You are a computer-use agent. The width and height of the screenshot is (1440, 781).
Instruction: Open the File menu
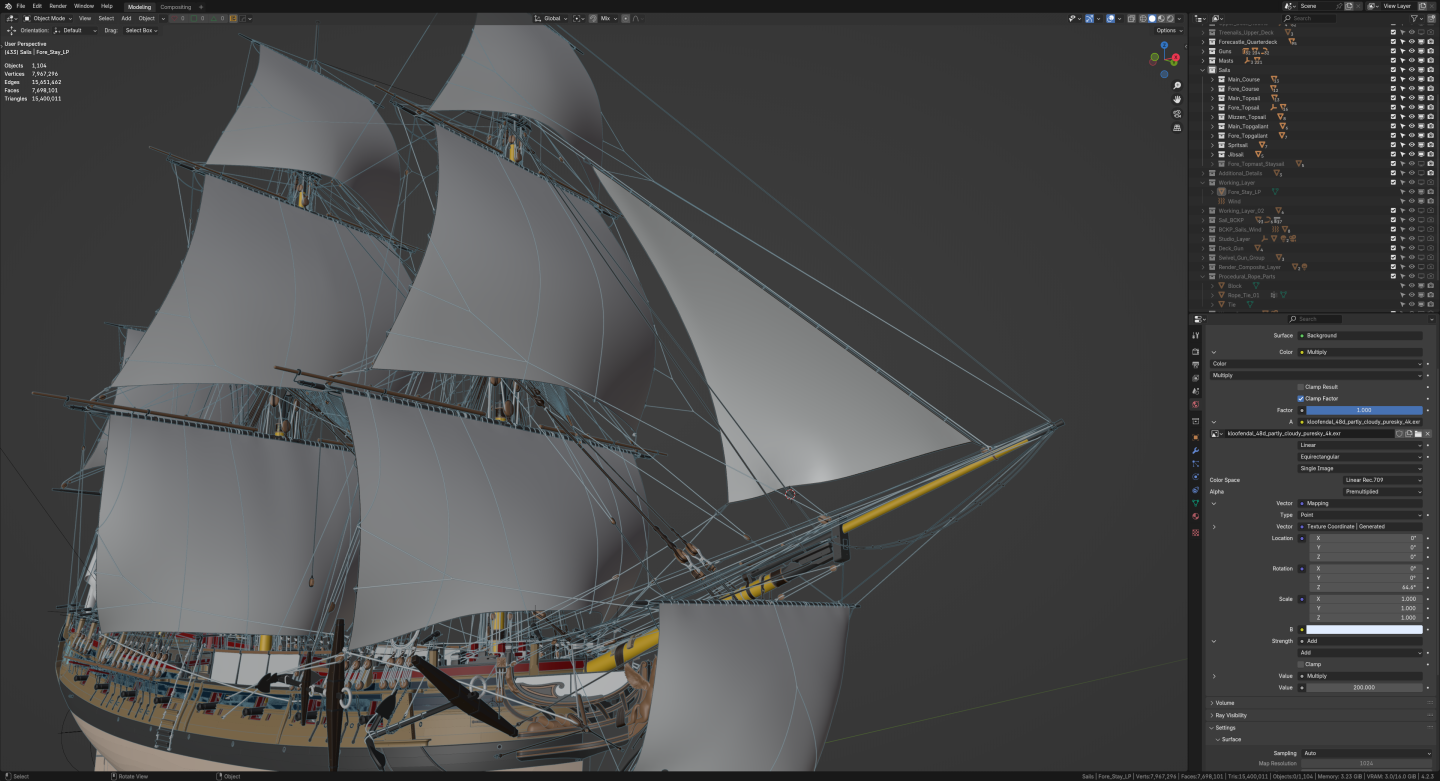[21, 6]
